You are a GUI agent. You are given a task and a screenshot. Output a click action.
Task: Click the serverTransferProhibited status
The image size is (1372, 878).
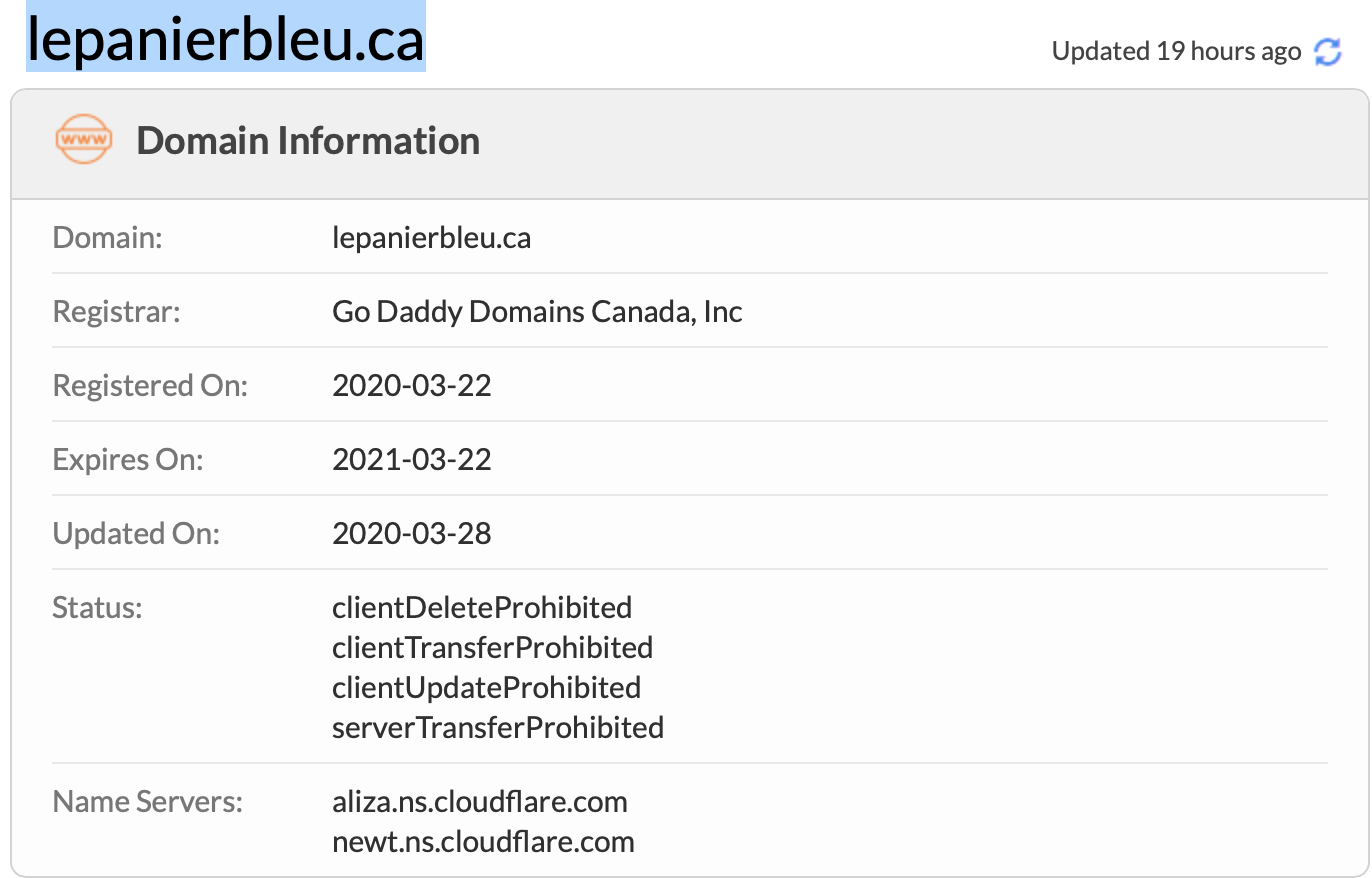[498, 728]
